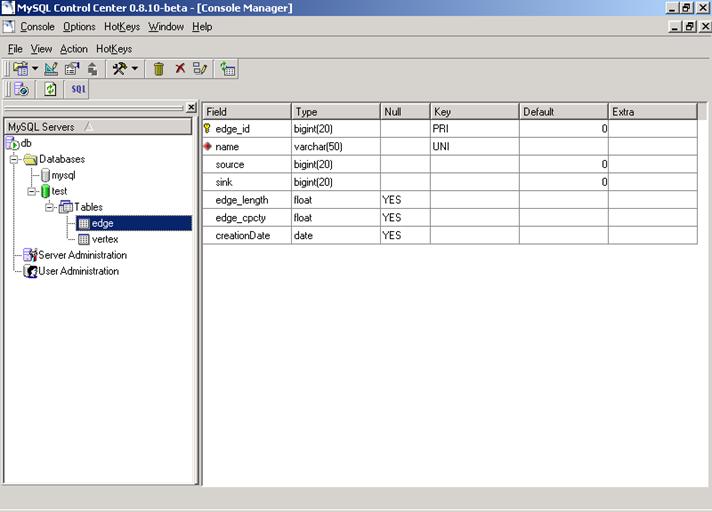Click the MySQL Control Center title bar icon
The image size is (712, 512).
(8, 8)
